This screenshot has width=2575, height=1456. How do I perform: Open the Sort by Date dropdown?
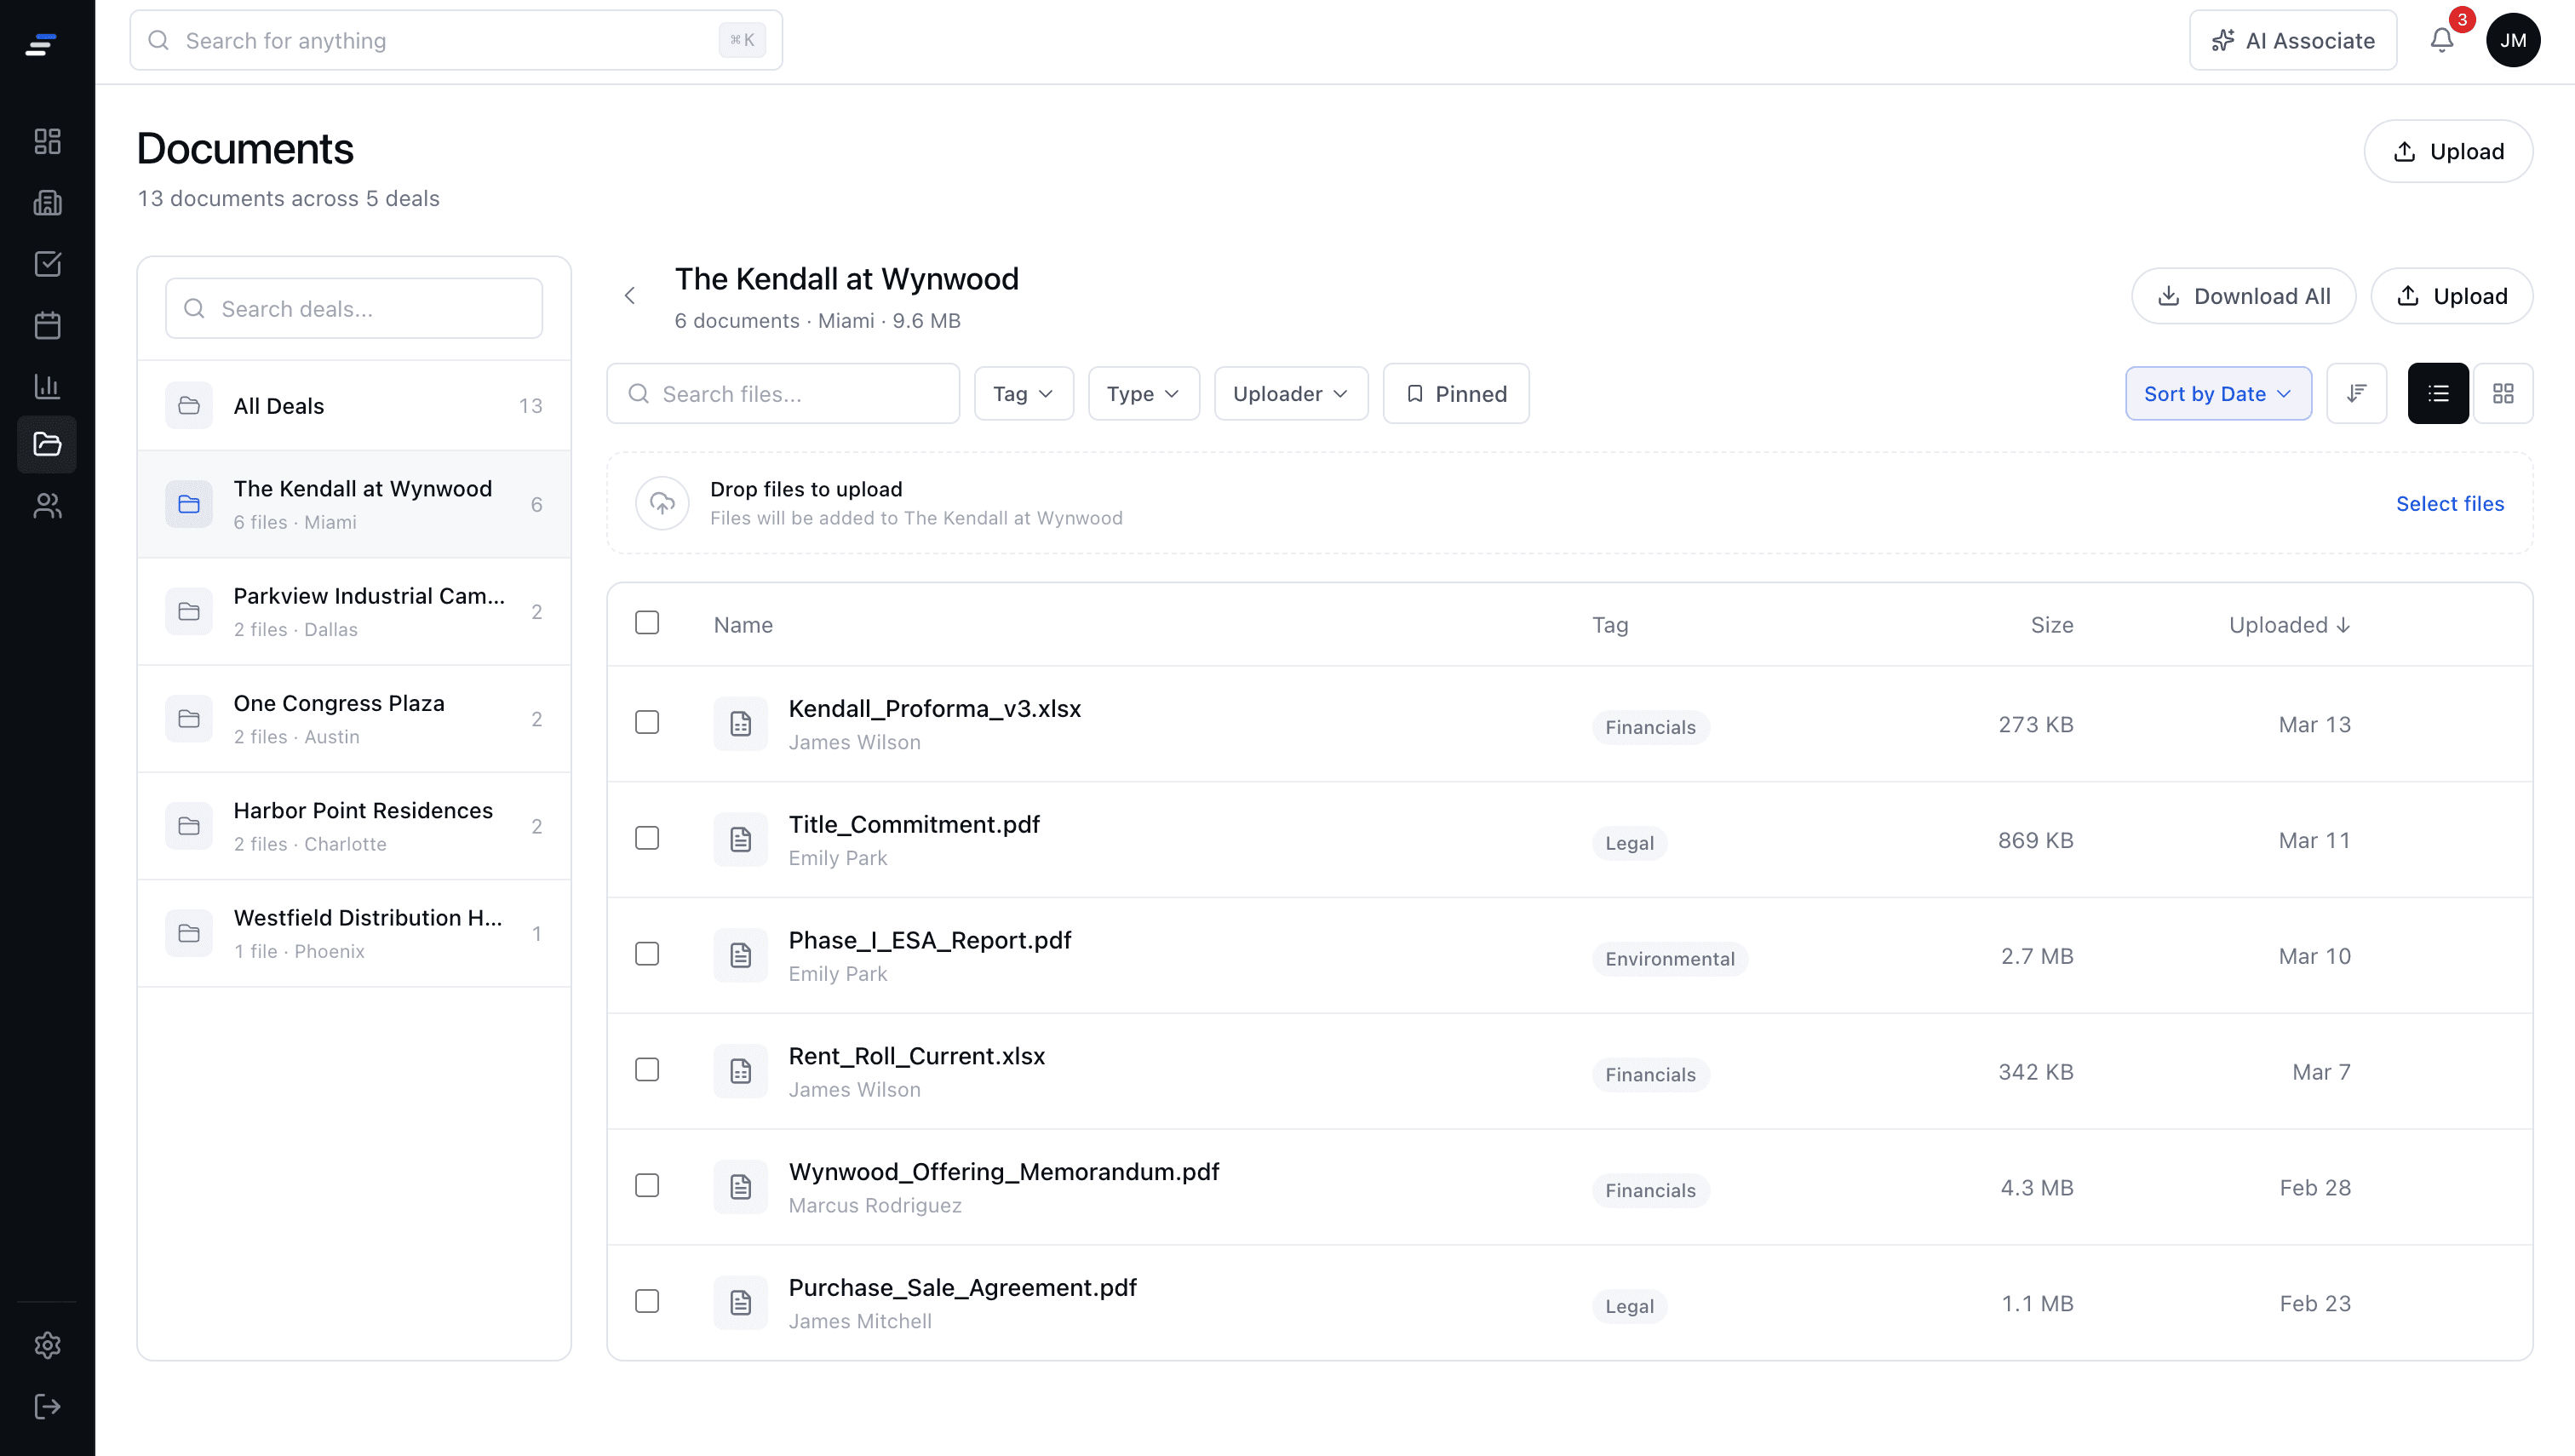pos(2217,394)
